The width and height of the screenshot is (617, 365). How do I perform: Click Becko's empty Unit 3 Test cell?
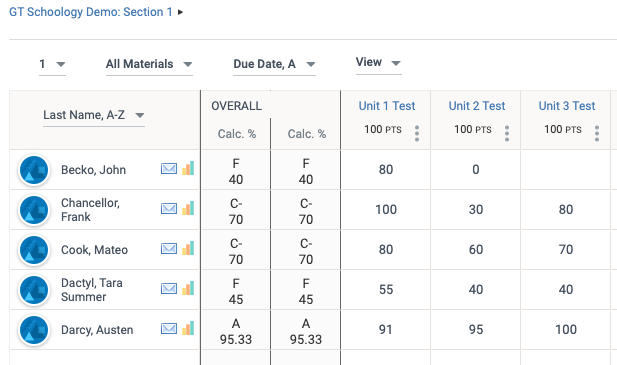pos(565,170)
